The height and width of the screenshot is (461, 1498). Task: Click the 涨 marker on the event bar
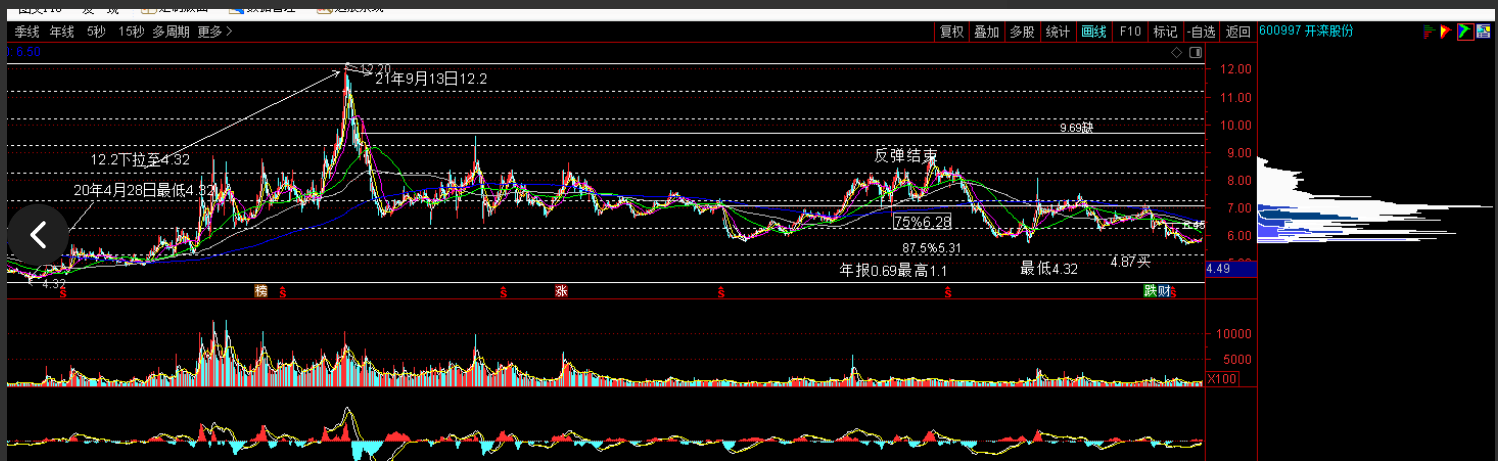pos(561,291)
